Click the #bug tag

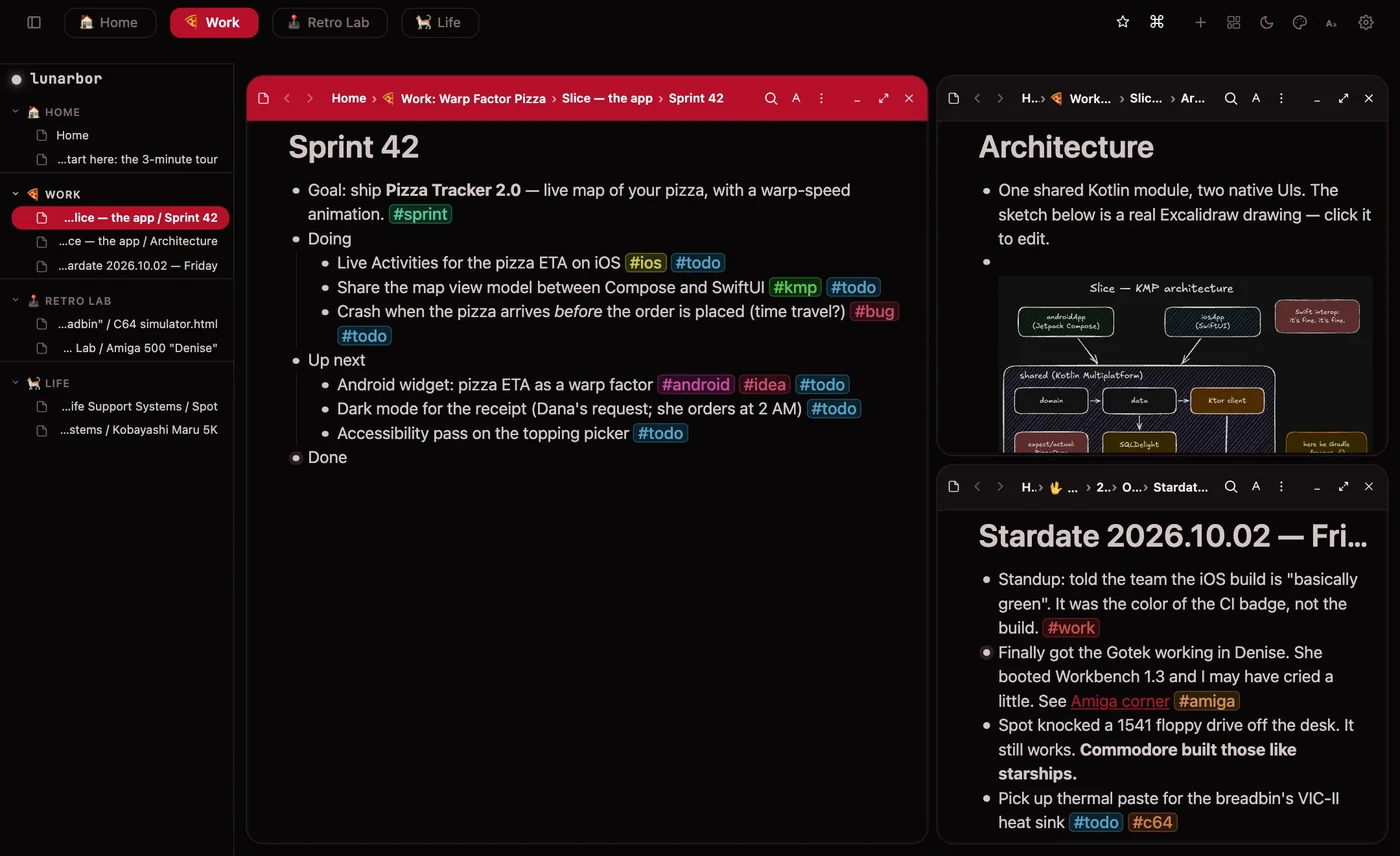click(x=874, y=311)
